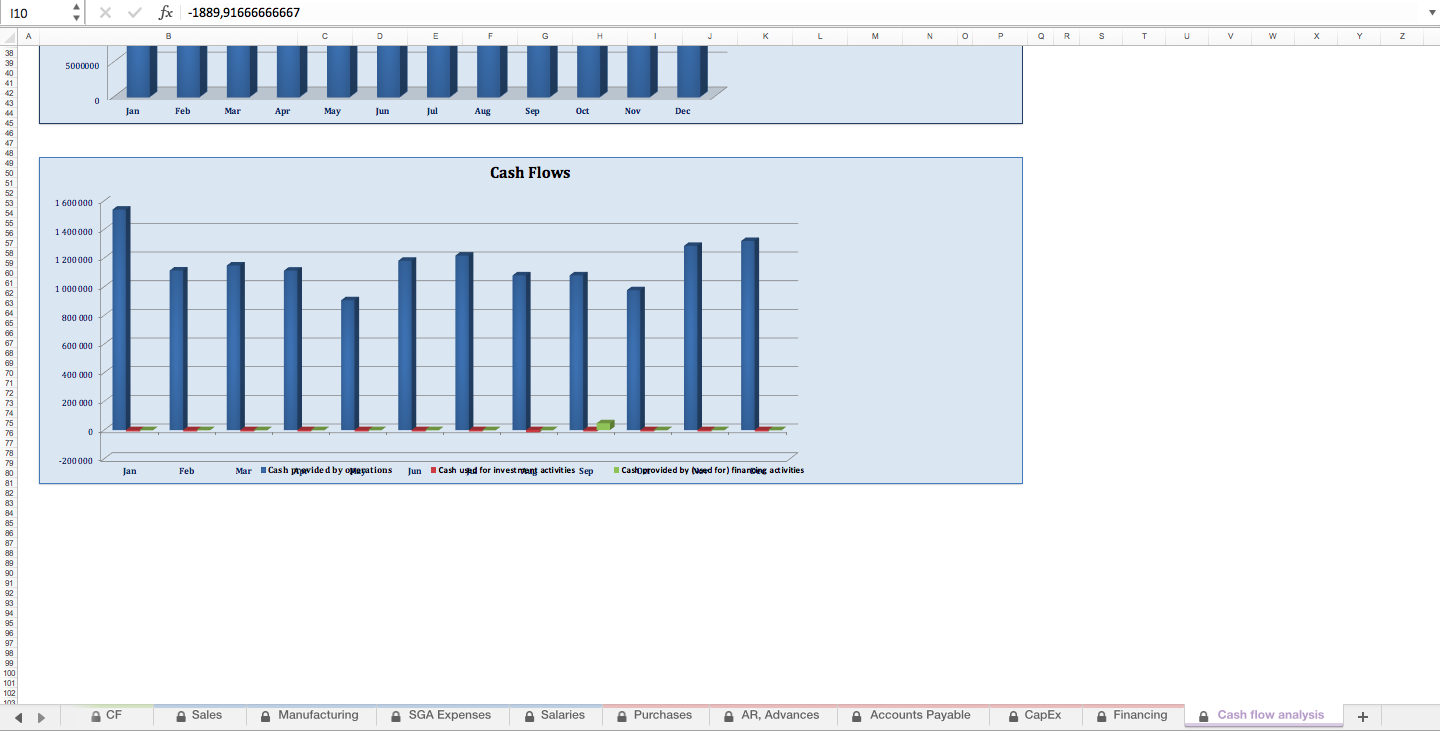
Task: Expand the formula bar with its chevron
Action: [x=1432, y=14]
